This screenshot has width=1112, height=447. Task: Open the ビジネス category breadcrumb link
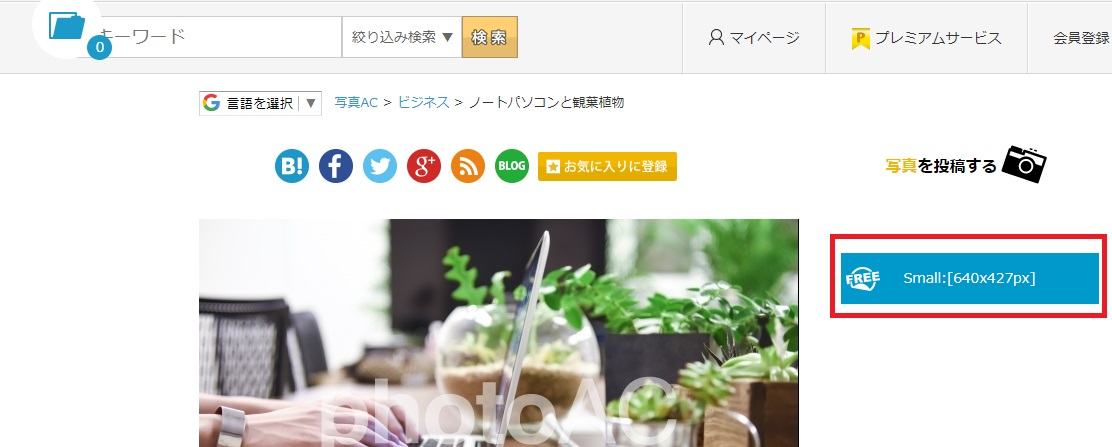point(423,102)
